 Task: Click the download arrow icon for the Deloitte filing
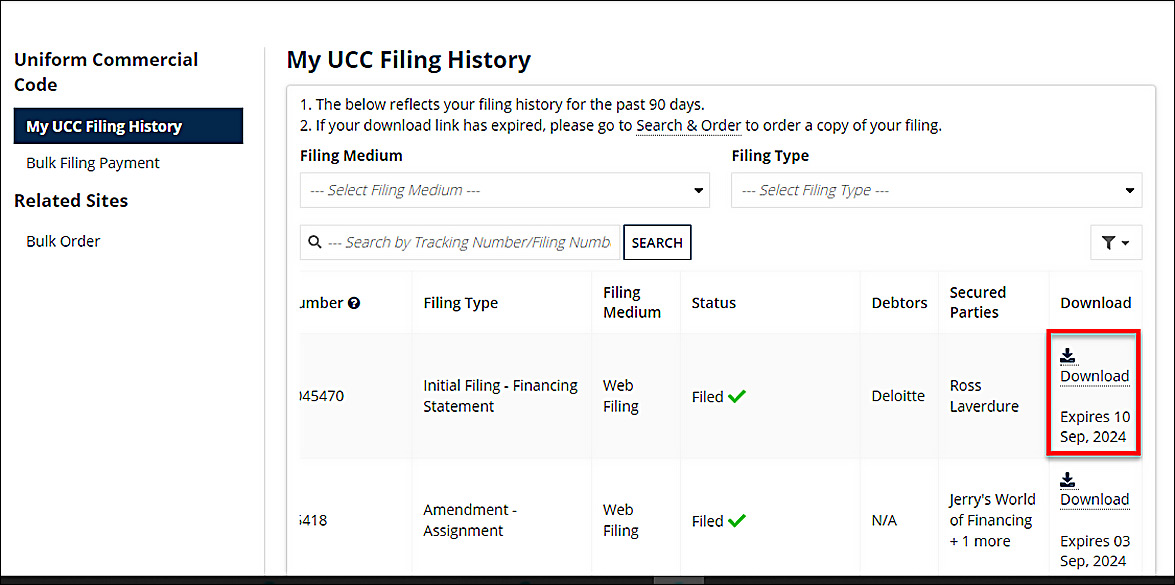point(1067,355)
